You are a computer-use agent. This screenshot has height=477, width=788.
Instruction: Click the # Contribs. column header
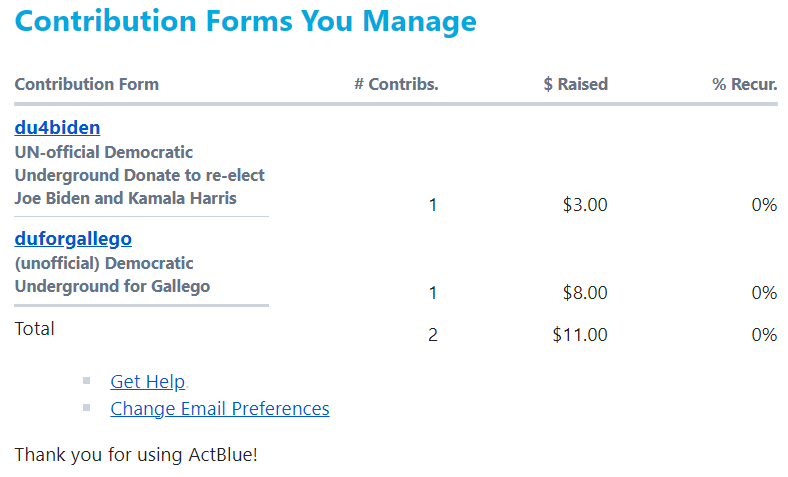(x=396, y=84)
